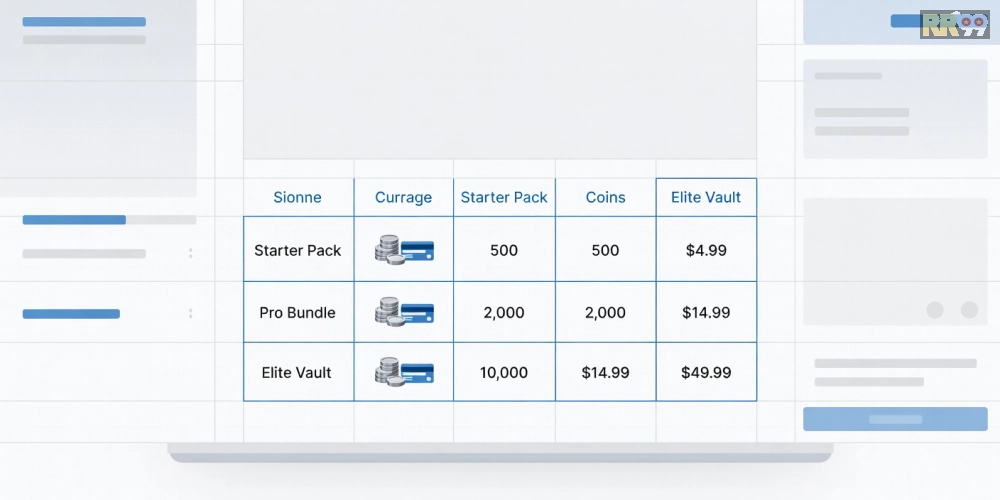
Task: Click the blue progress bar in the left sidebar
Action: [74, 220]
